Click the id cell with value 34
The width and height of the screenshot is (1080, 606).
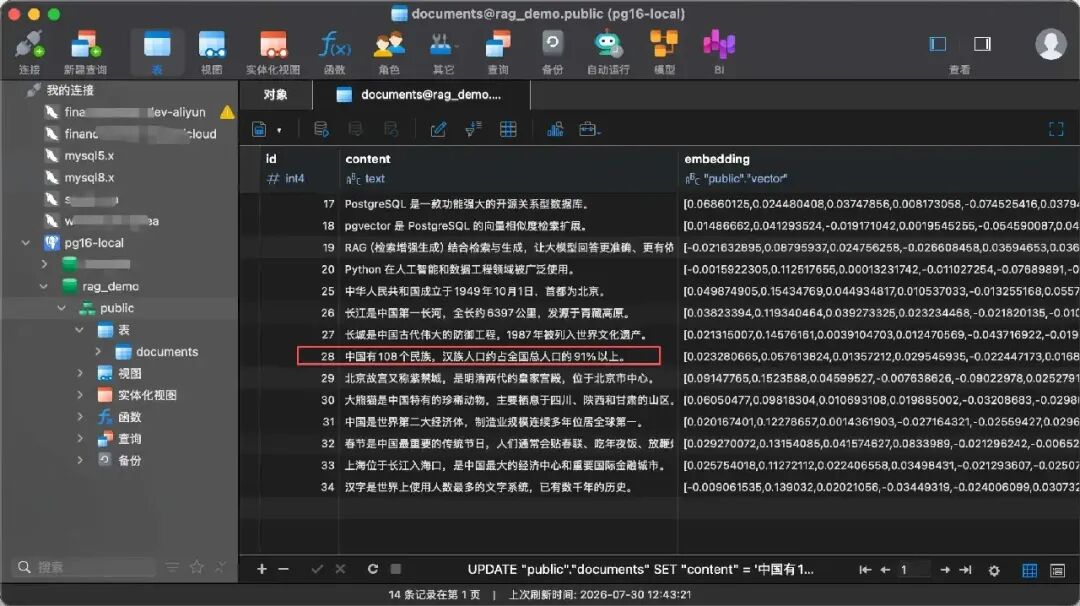299,487
